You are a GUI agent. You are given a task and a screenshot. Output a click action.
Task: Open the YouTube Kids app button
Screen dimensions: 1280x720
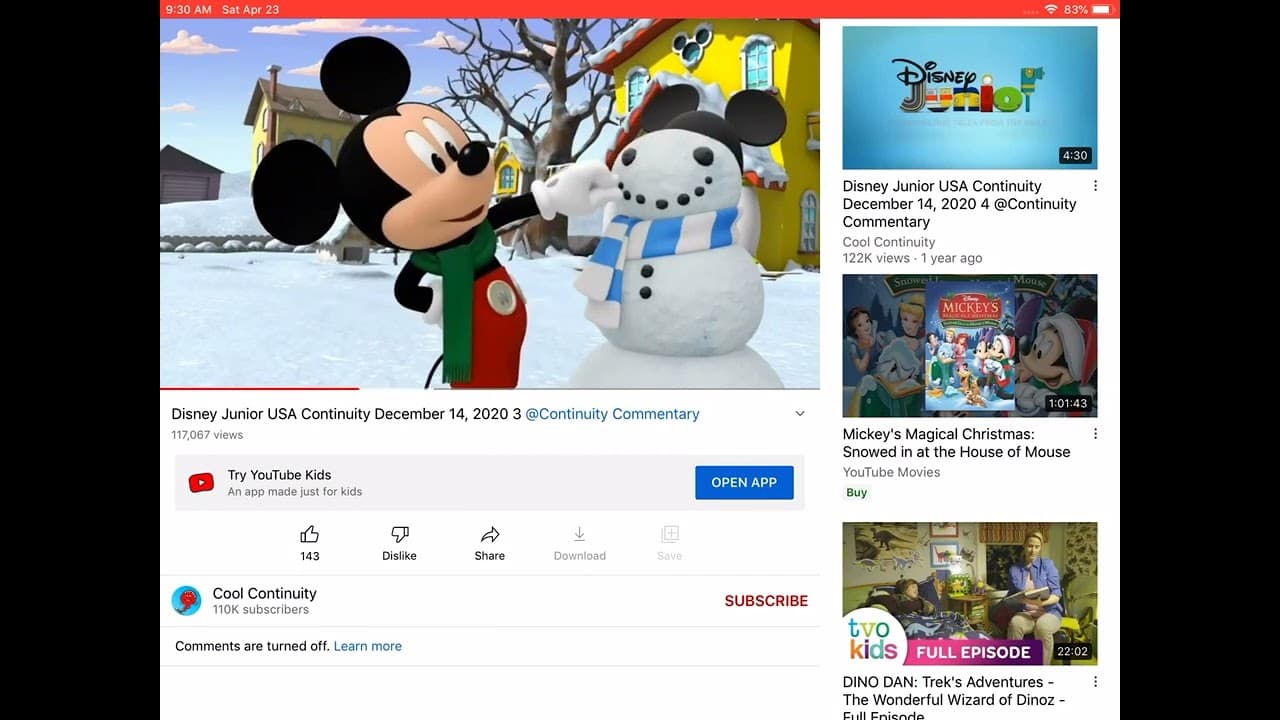click(744, 482)
